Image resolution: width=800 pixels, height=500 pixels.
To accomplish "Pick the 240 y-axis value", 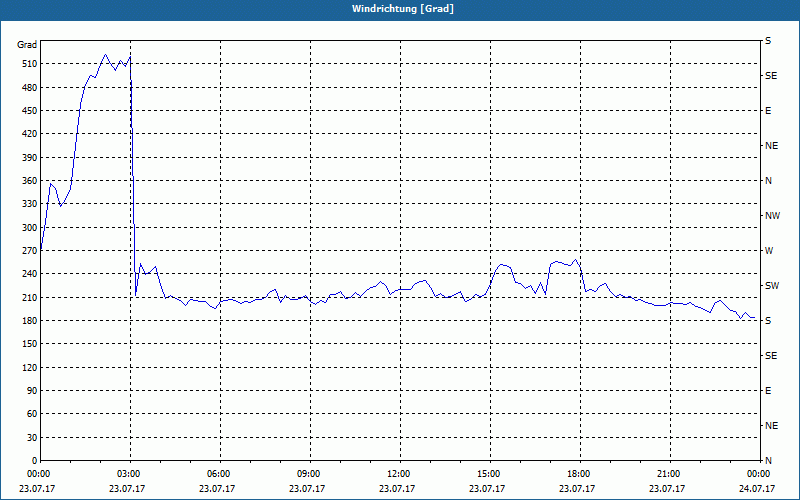I will click(29, 274).
